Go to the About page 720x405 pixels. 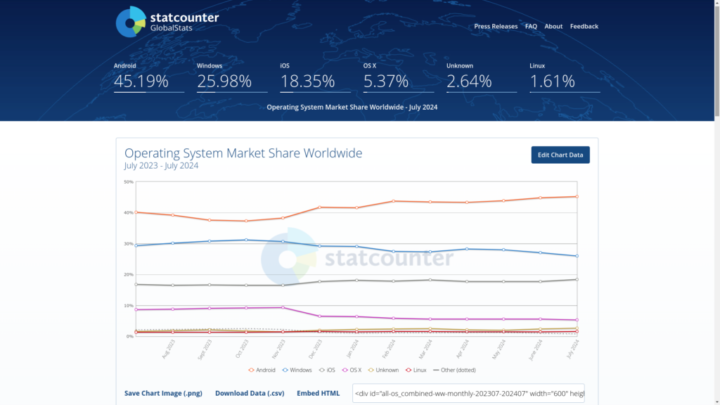553,26
